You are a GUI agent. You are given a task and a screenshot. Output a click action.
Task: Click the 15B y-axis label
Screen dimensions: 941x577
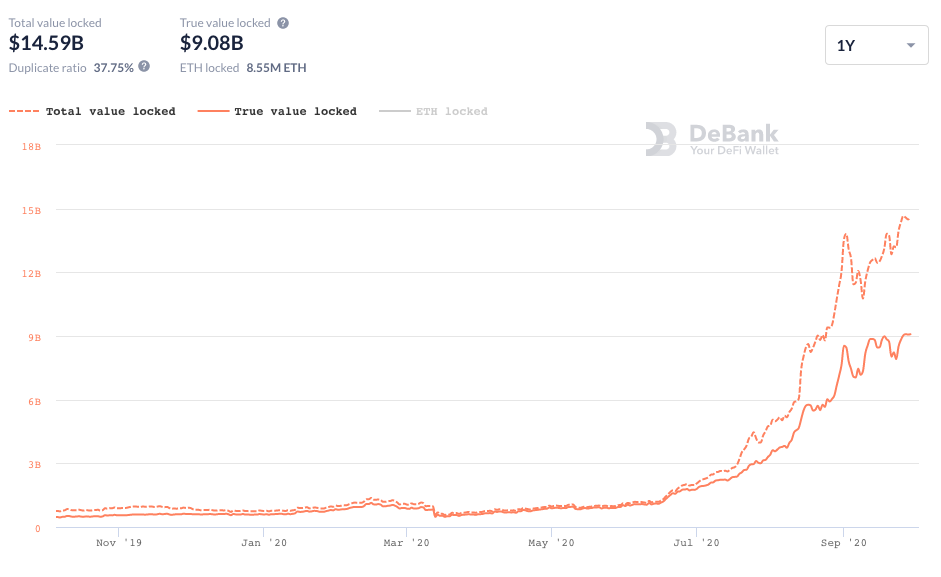coord(31,211)
